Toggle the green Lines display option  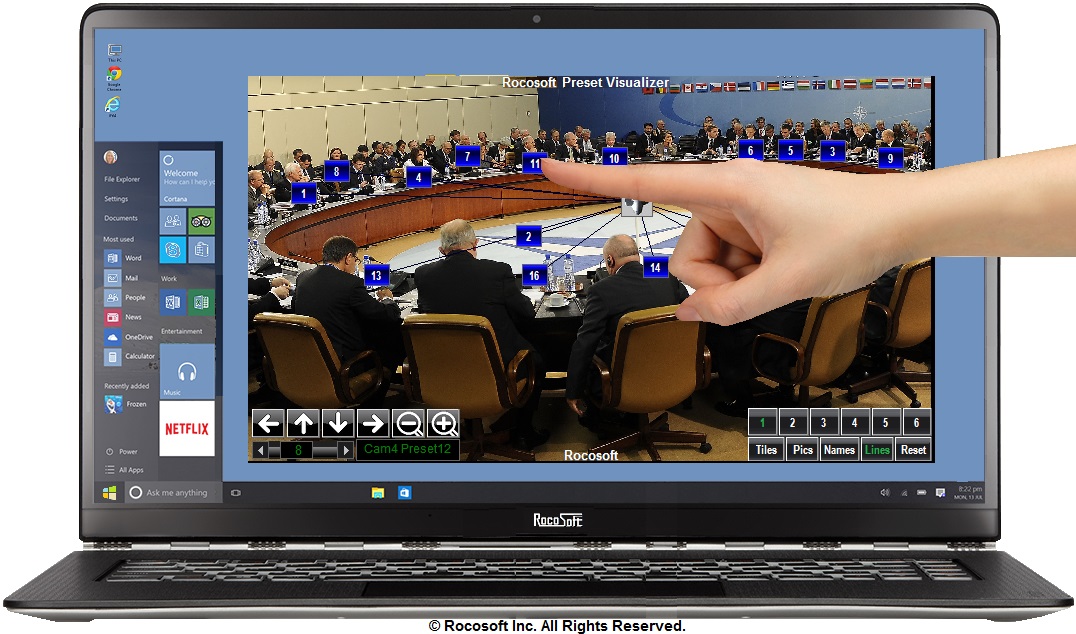(x=877, y=449)
